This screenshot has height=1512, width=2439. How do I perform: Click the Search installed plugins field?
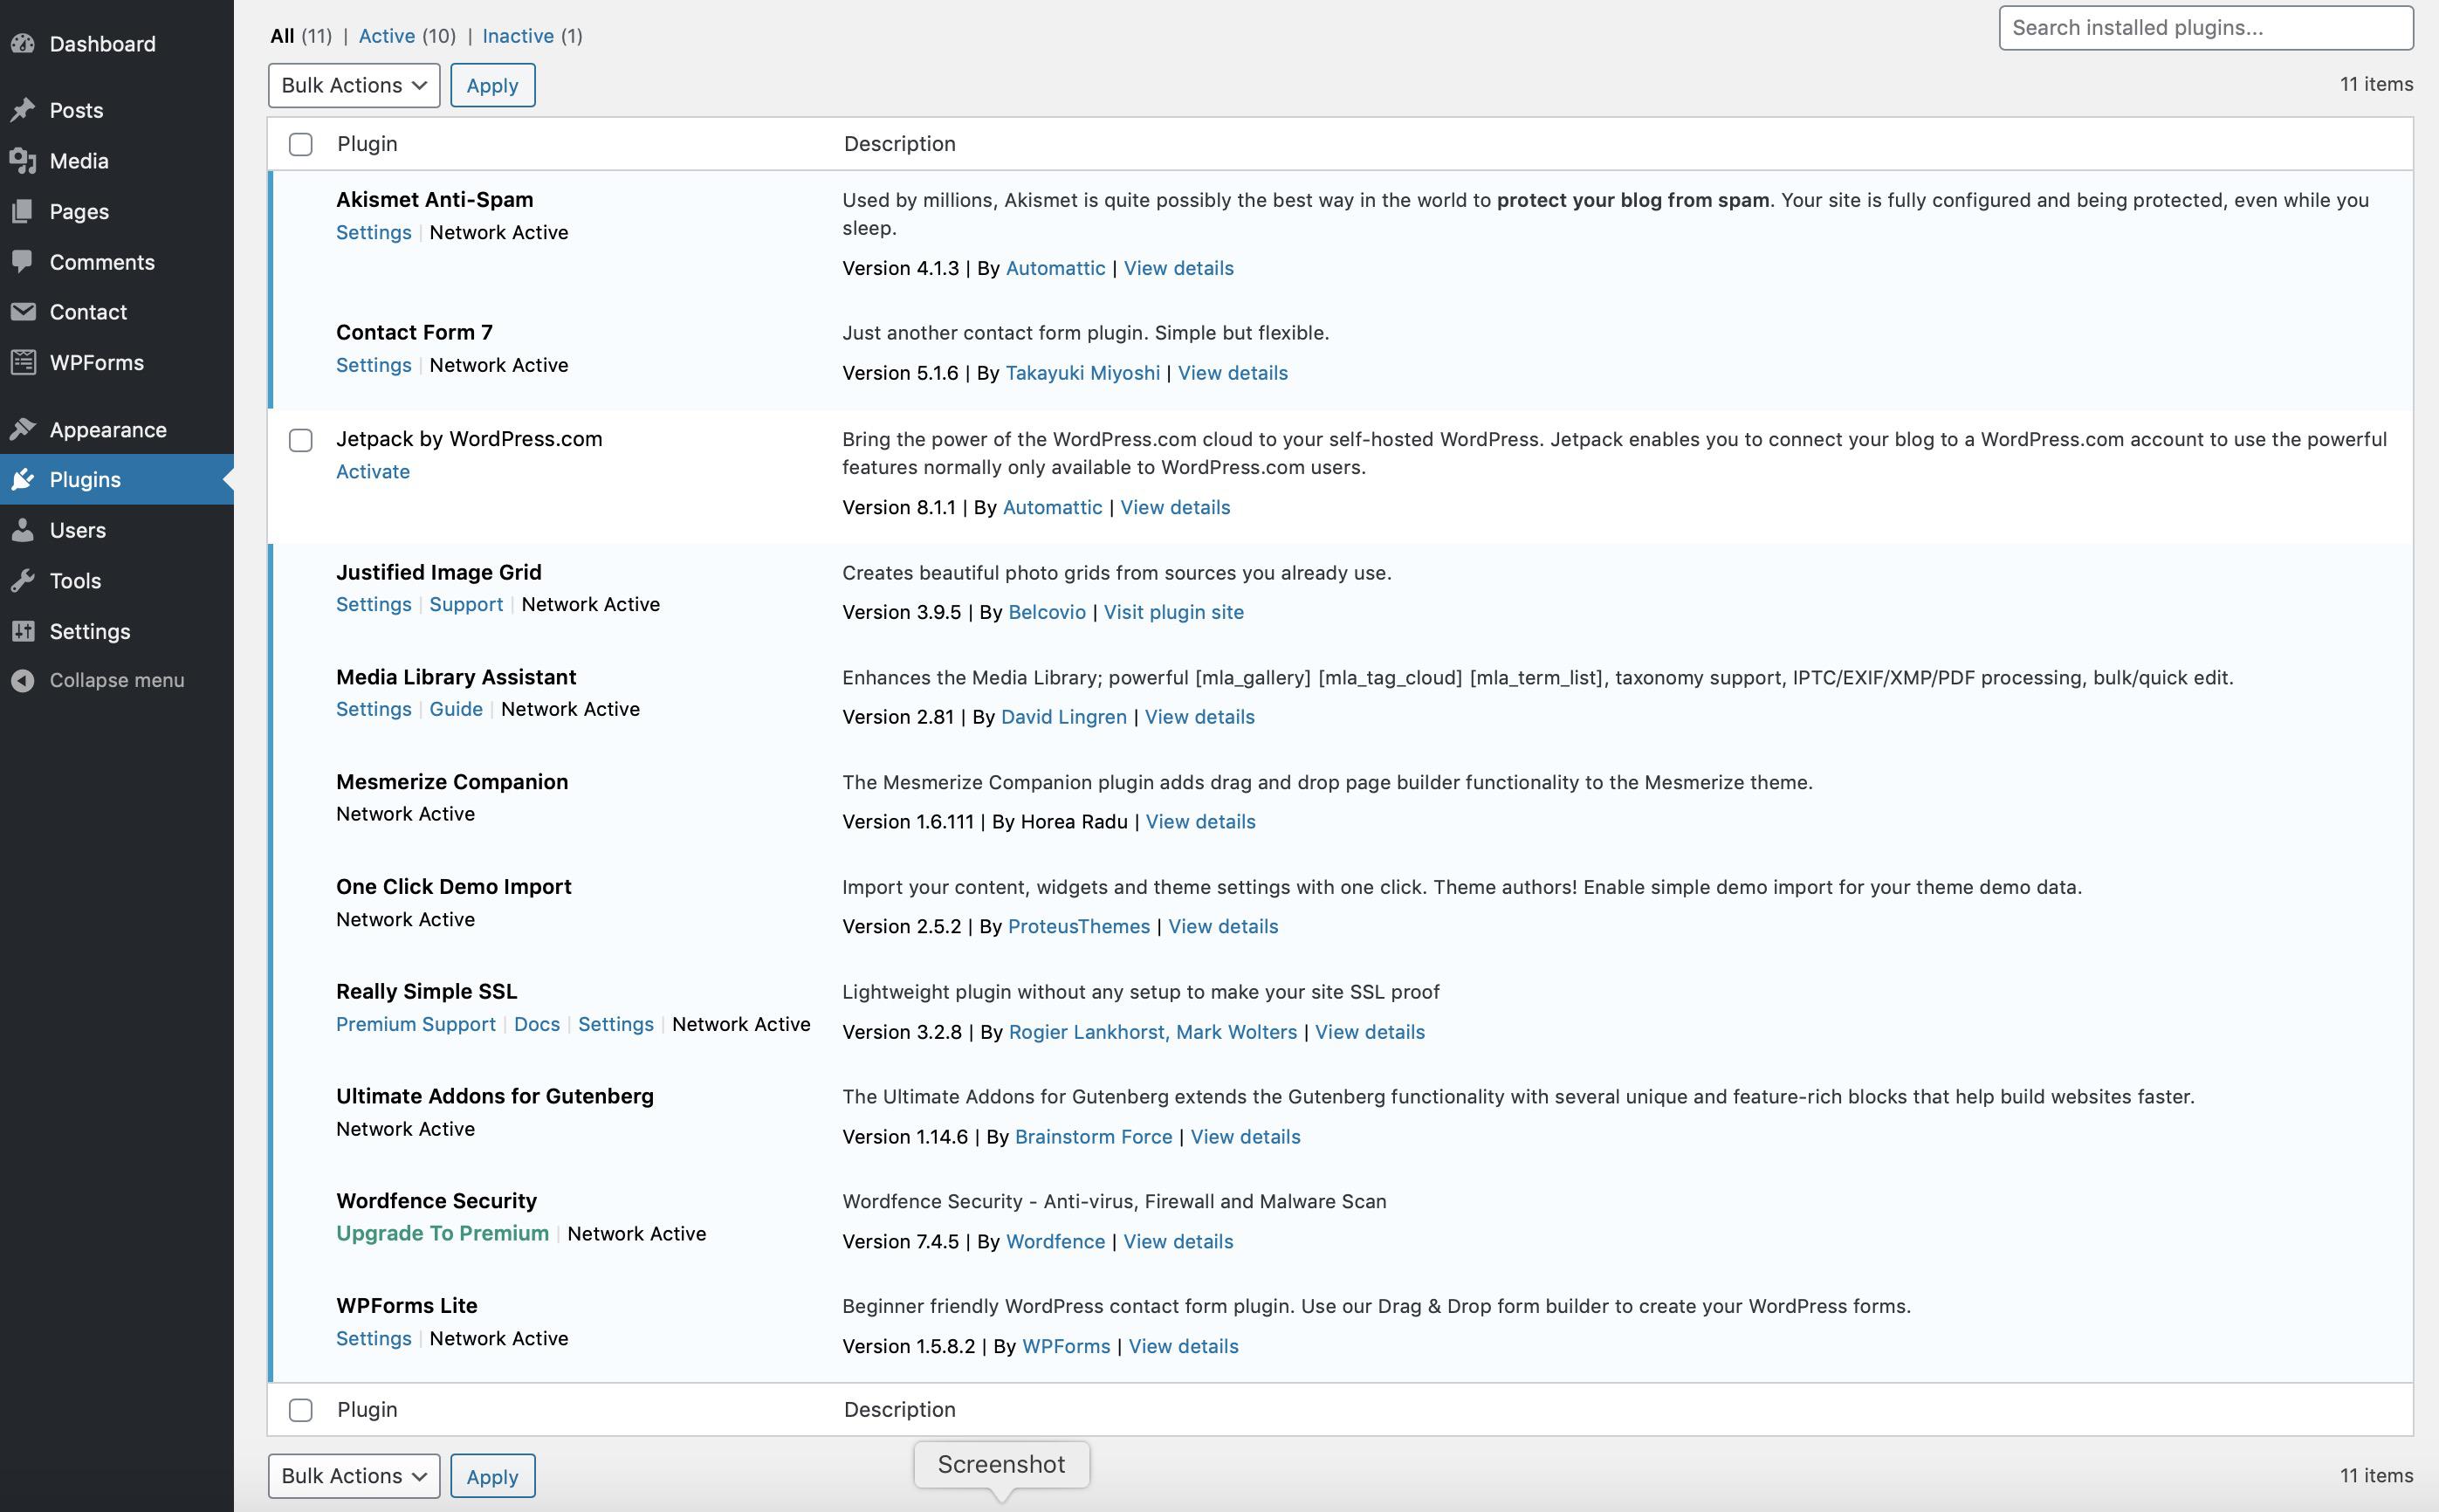click(x=2205, y=28)
